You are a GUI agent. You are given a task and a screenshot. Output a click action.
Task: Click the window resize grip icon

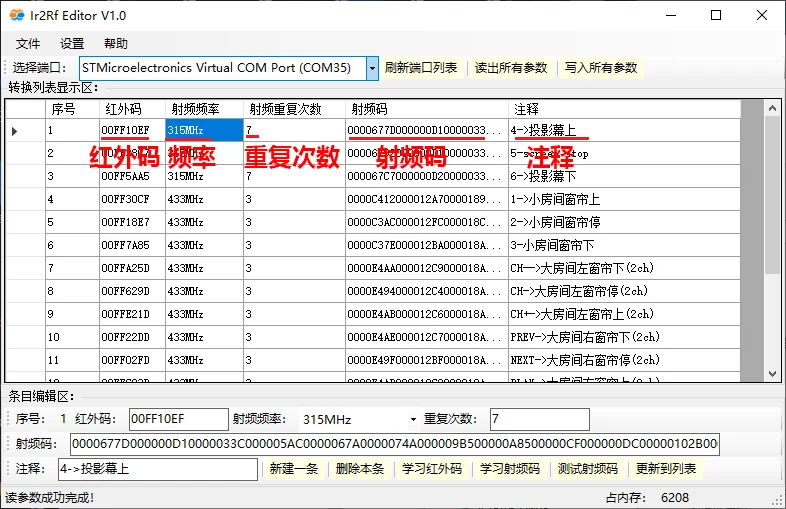[777, 500]
